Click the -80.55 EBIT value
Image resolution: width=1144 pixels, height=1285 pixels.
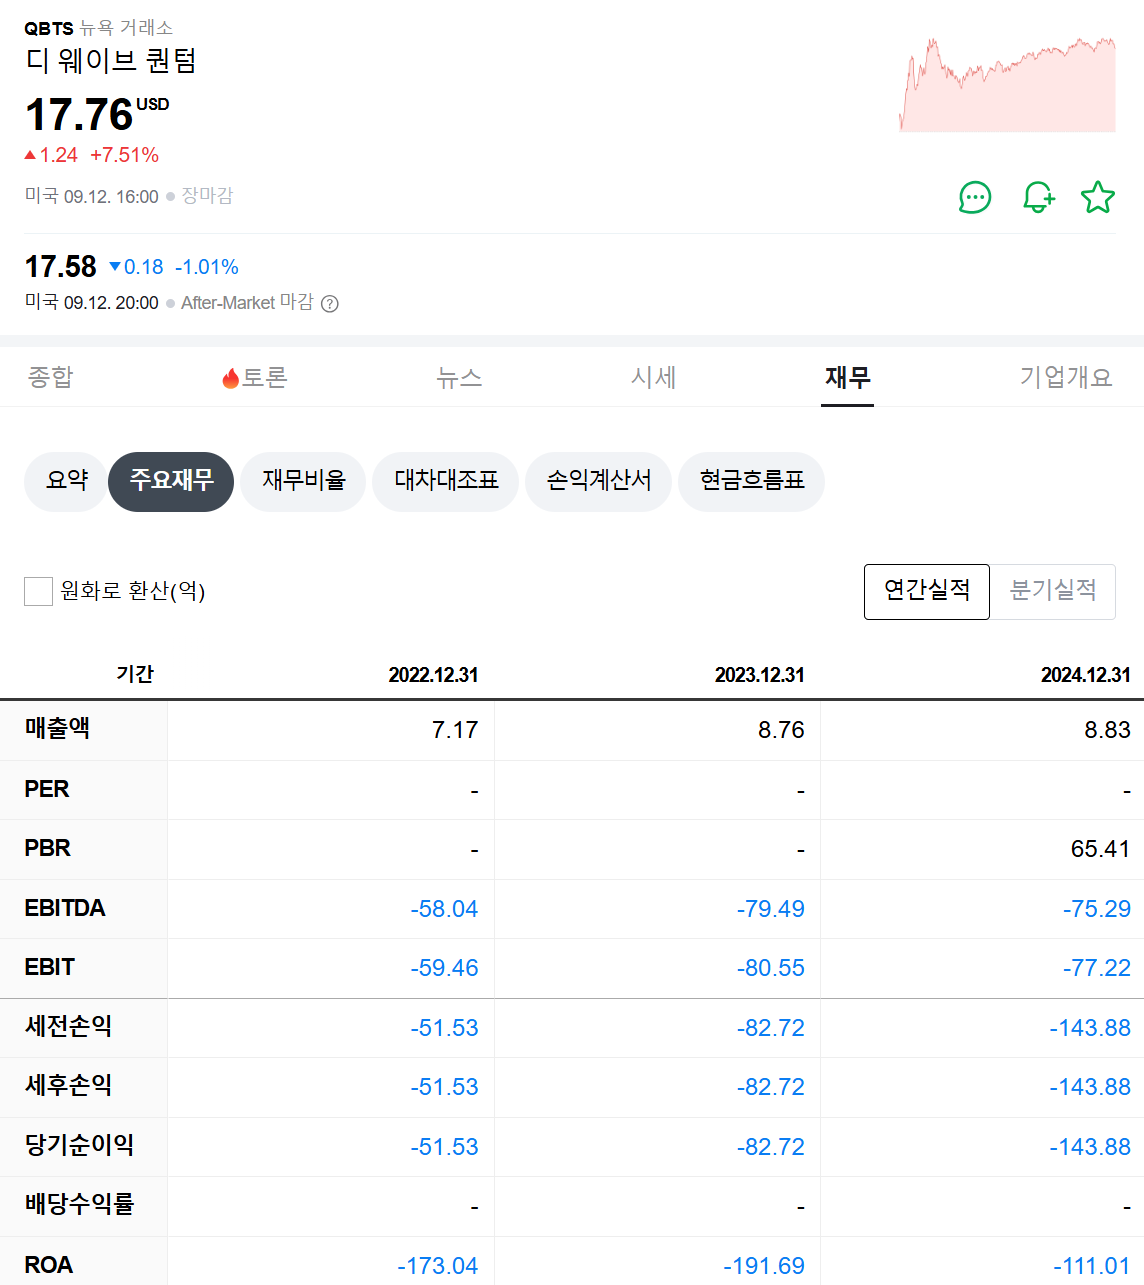770,968
